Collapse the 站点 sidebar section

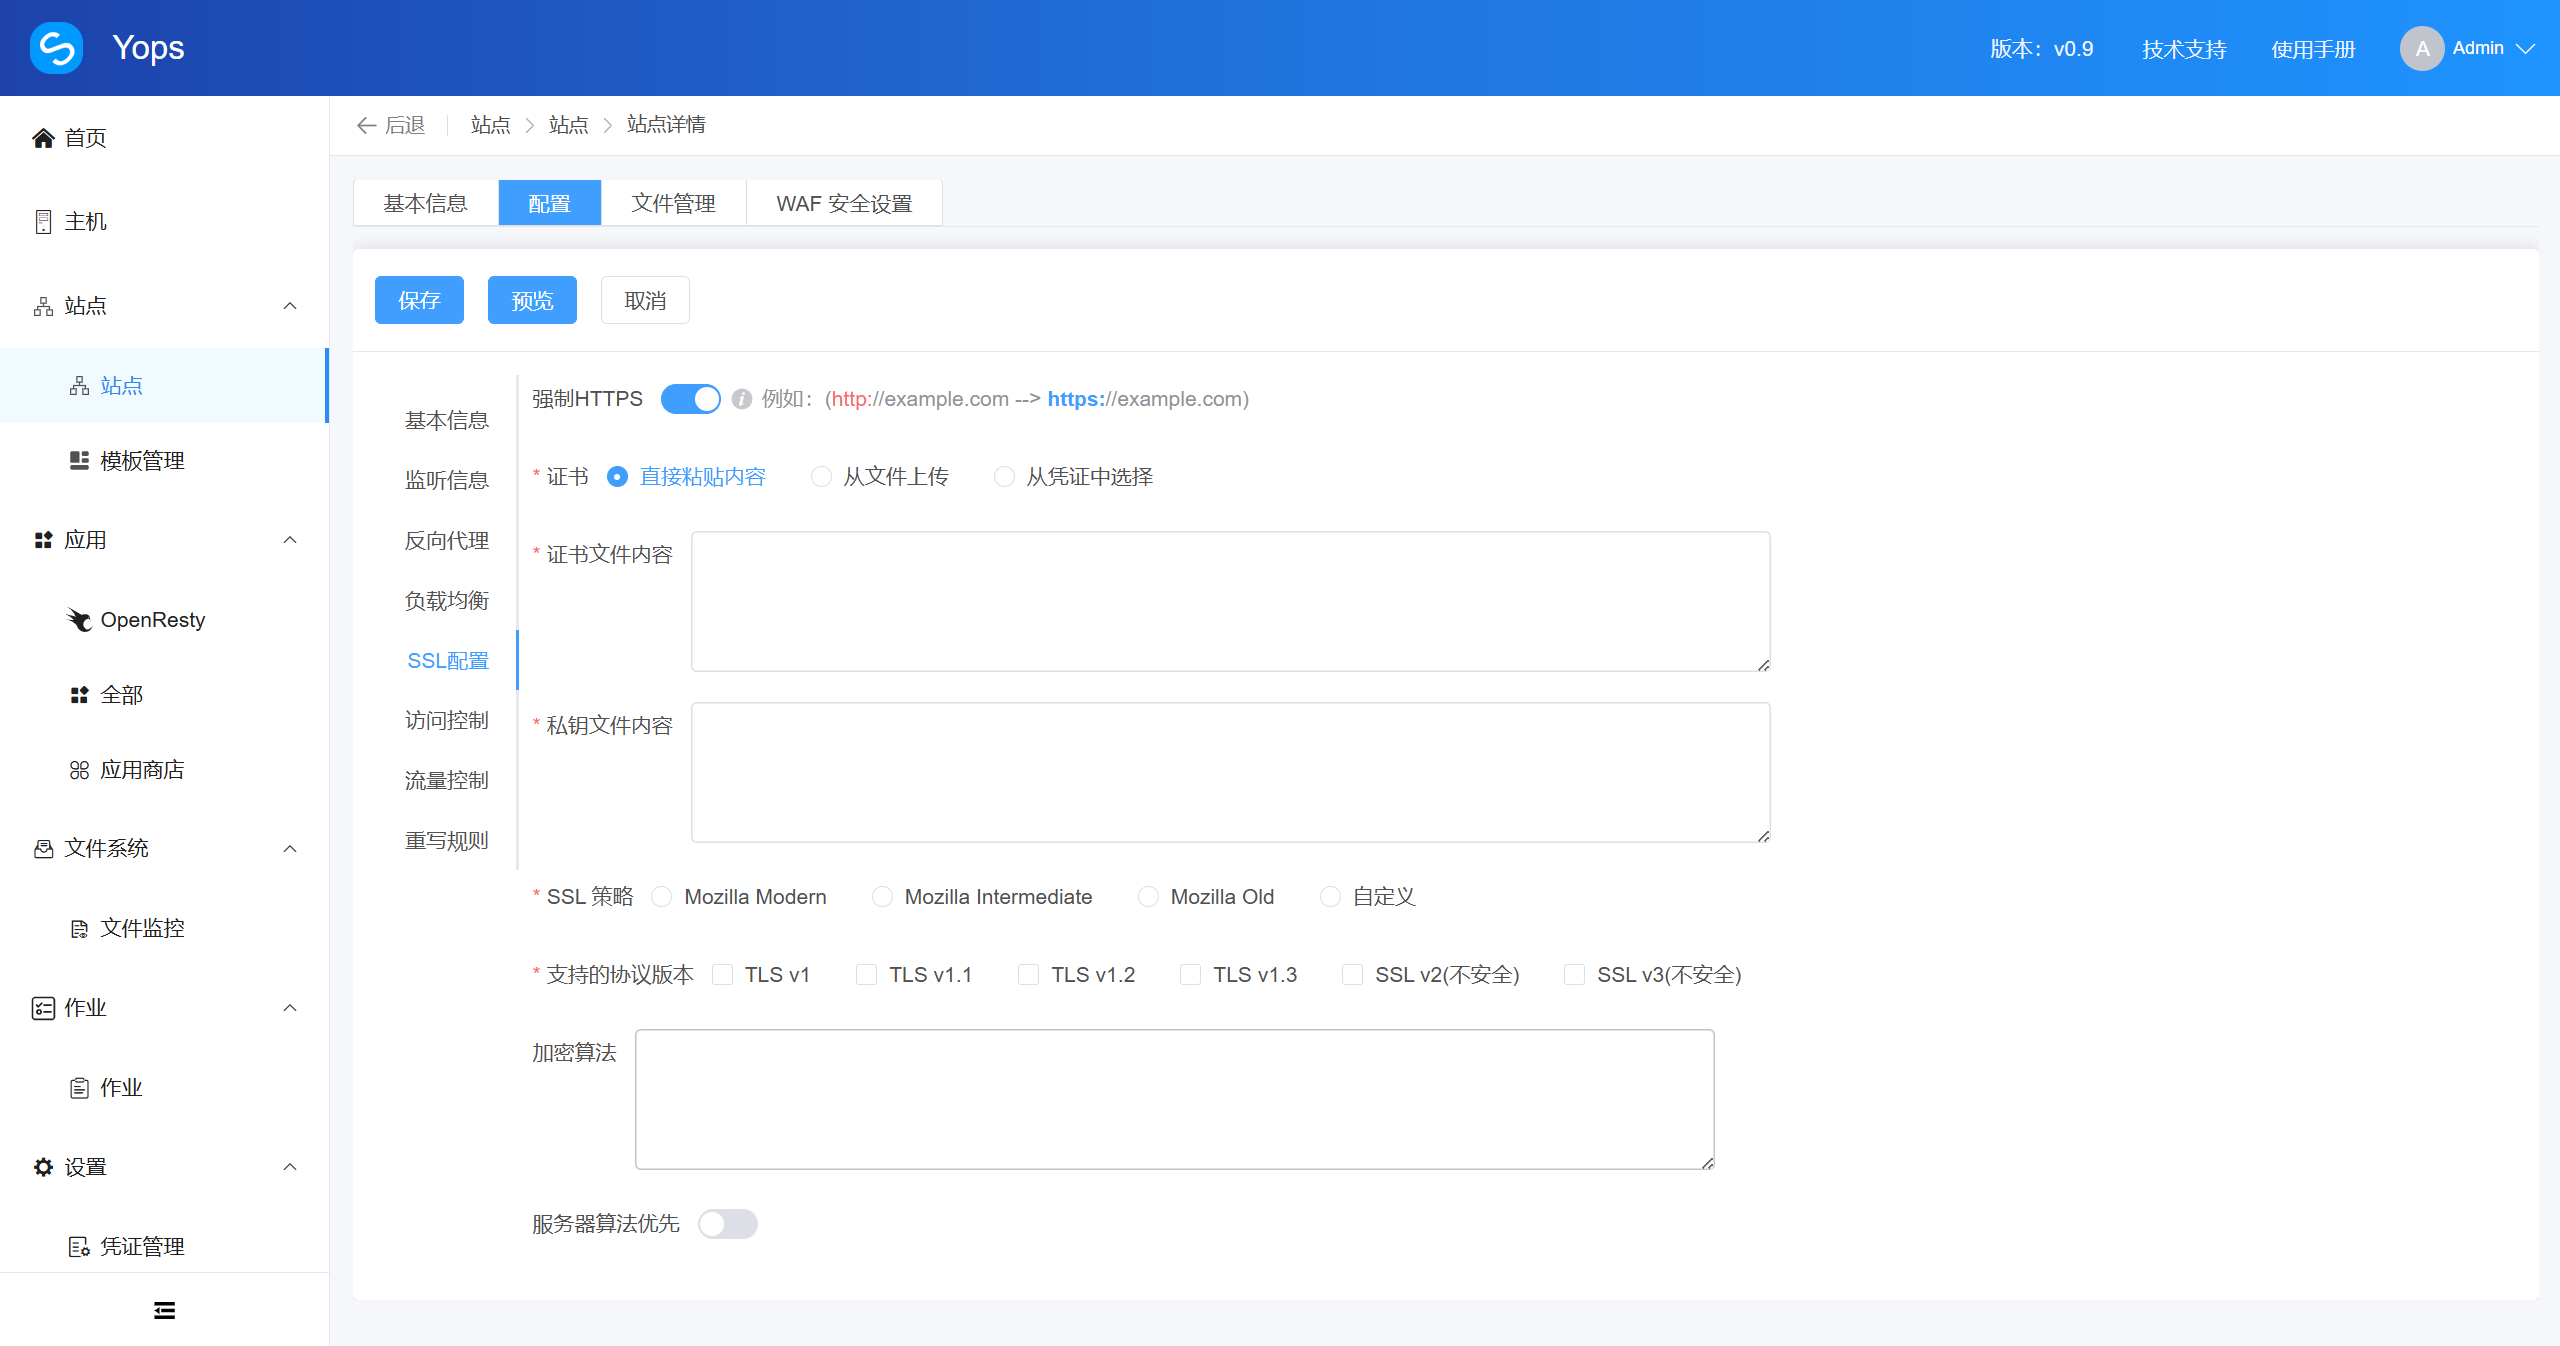pos(289,306)
